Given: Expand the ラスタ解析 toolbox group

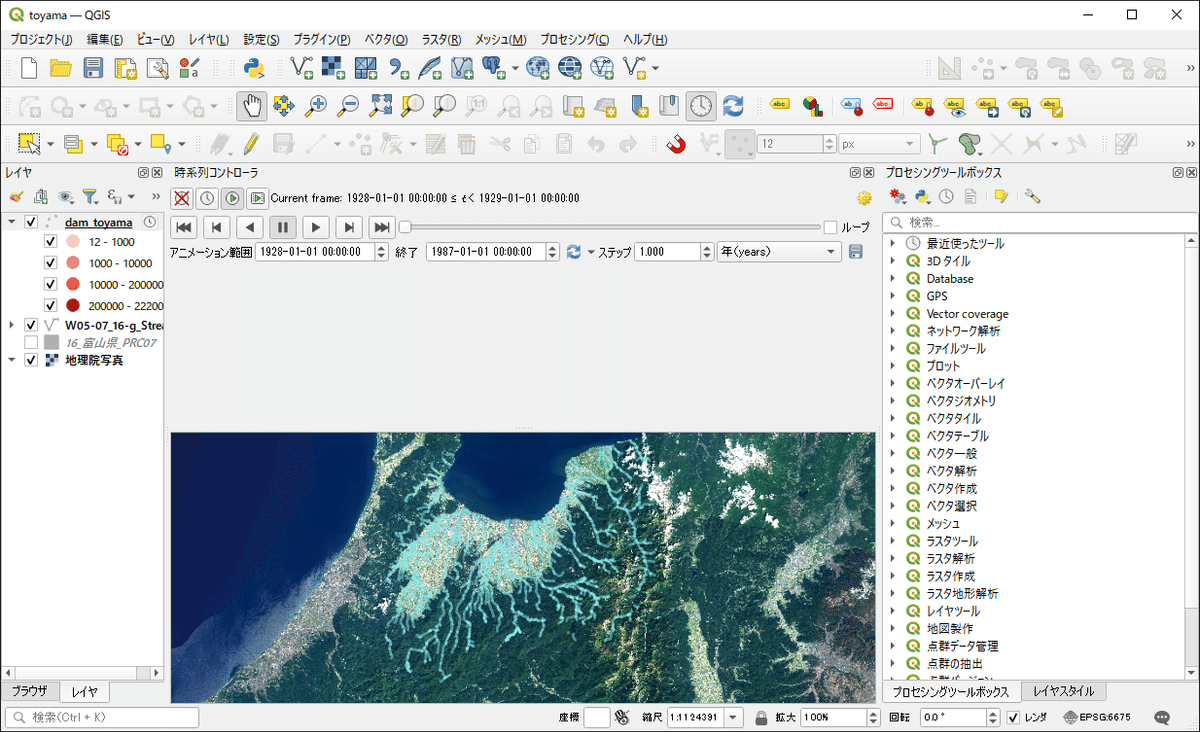Looking at the screenshot, I should point(891,558).
